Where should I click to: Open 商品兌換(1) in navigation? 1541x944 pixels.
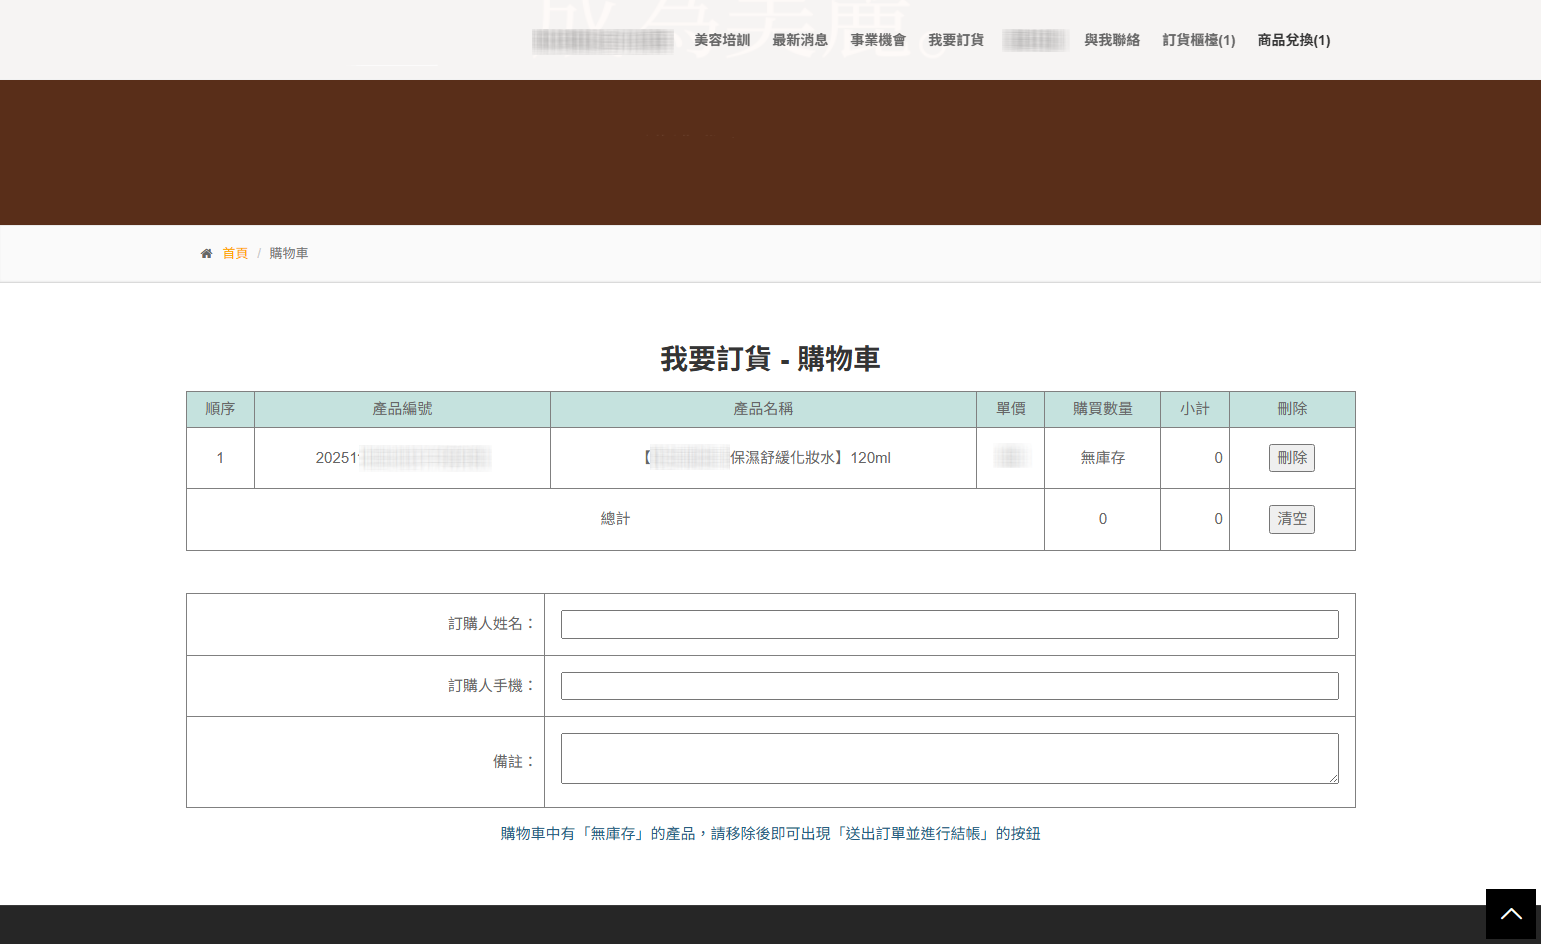tap(1294, 40)
